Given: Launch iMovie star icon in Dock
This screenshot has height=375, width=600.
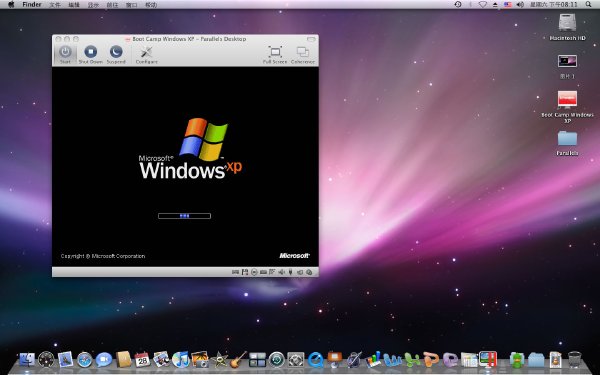Looking at the screenshot, I should coord(219,360).
